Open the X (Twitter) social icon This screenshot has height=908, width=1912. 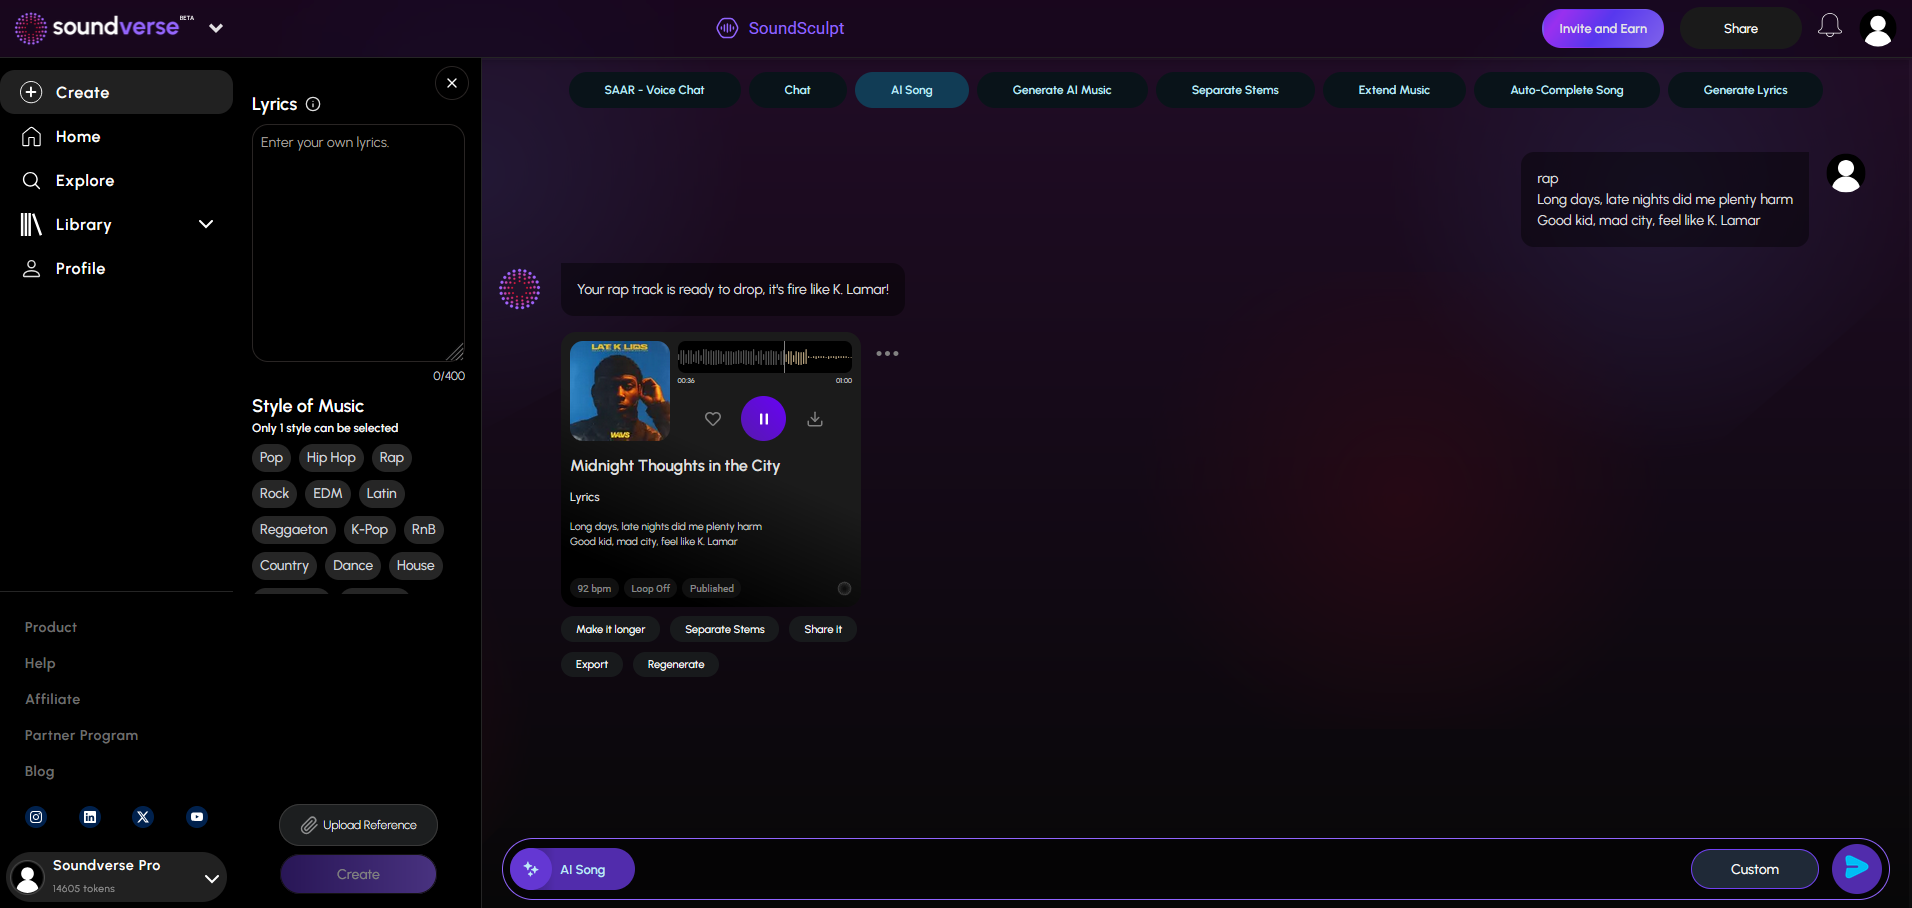pos(143,817)
